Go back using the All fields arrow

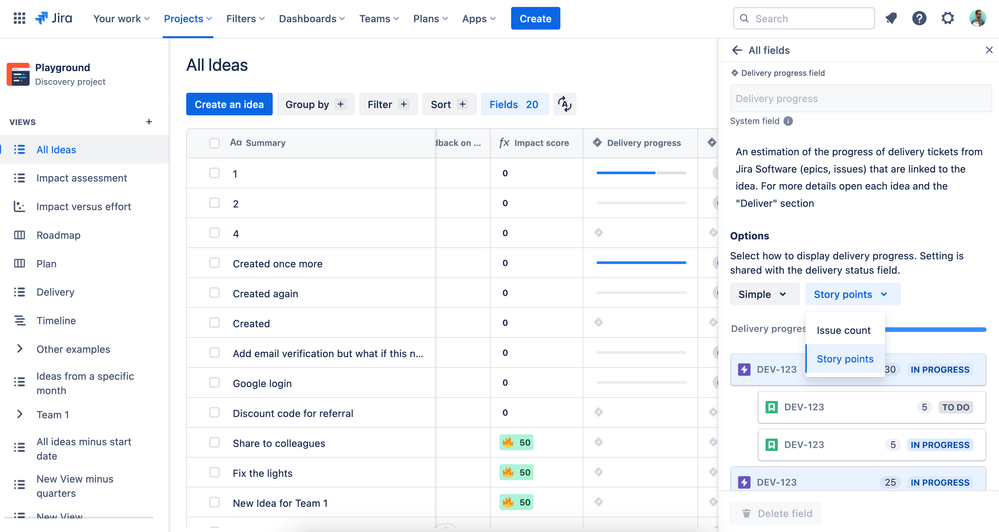coord(737,50)
